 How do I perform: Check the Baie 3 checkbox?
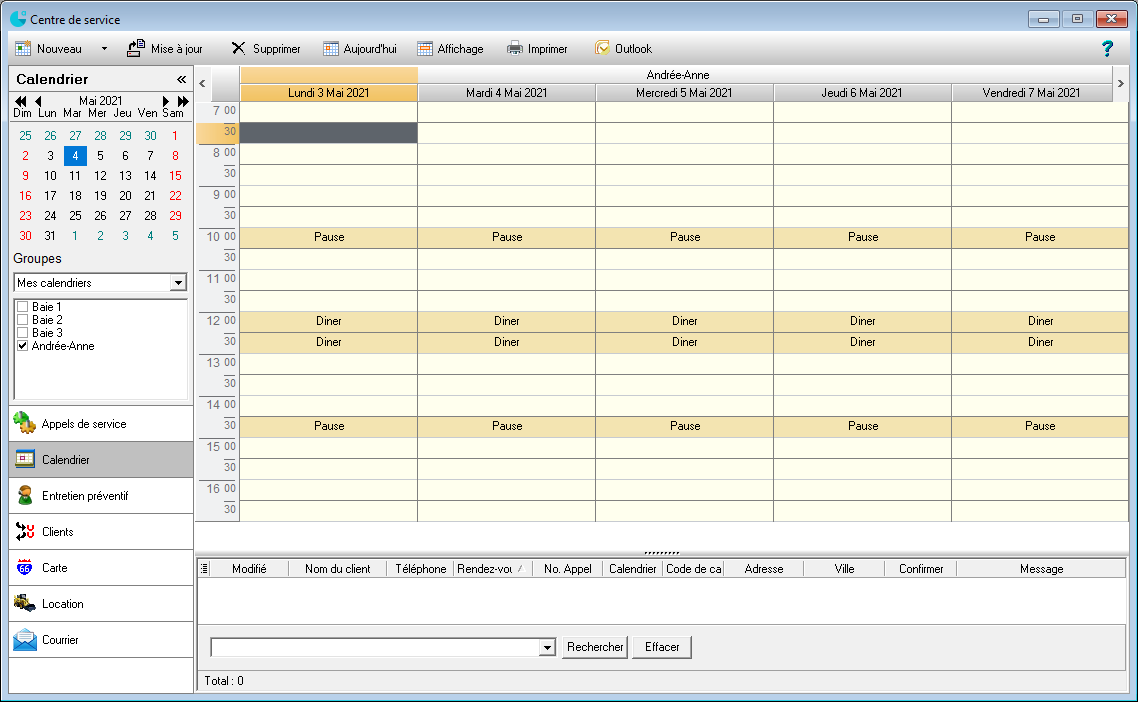tap(22, 332)
